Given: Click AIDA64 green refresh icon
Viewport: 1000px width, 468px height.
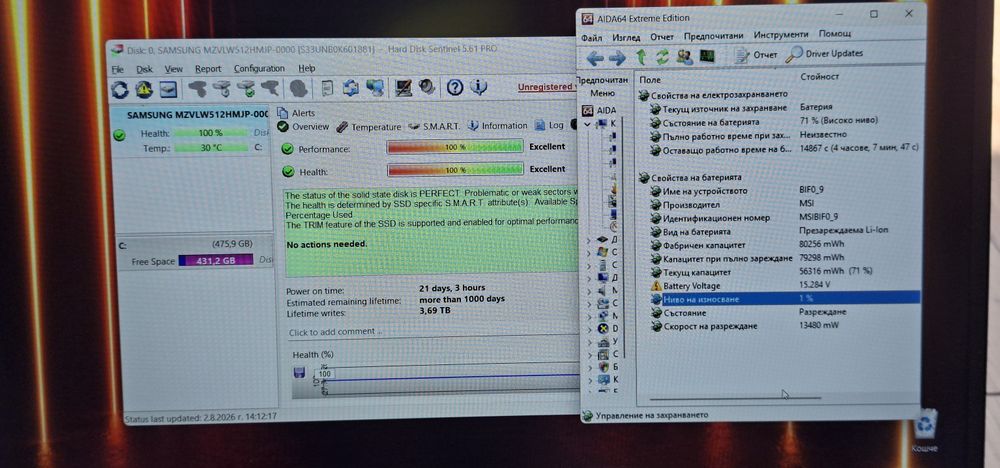Looking at the screenshot, I should [x=663, y=57].
